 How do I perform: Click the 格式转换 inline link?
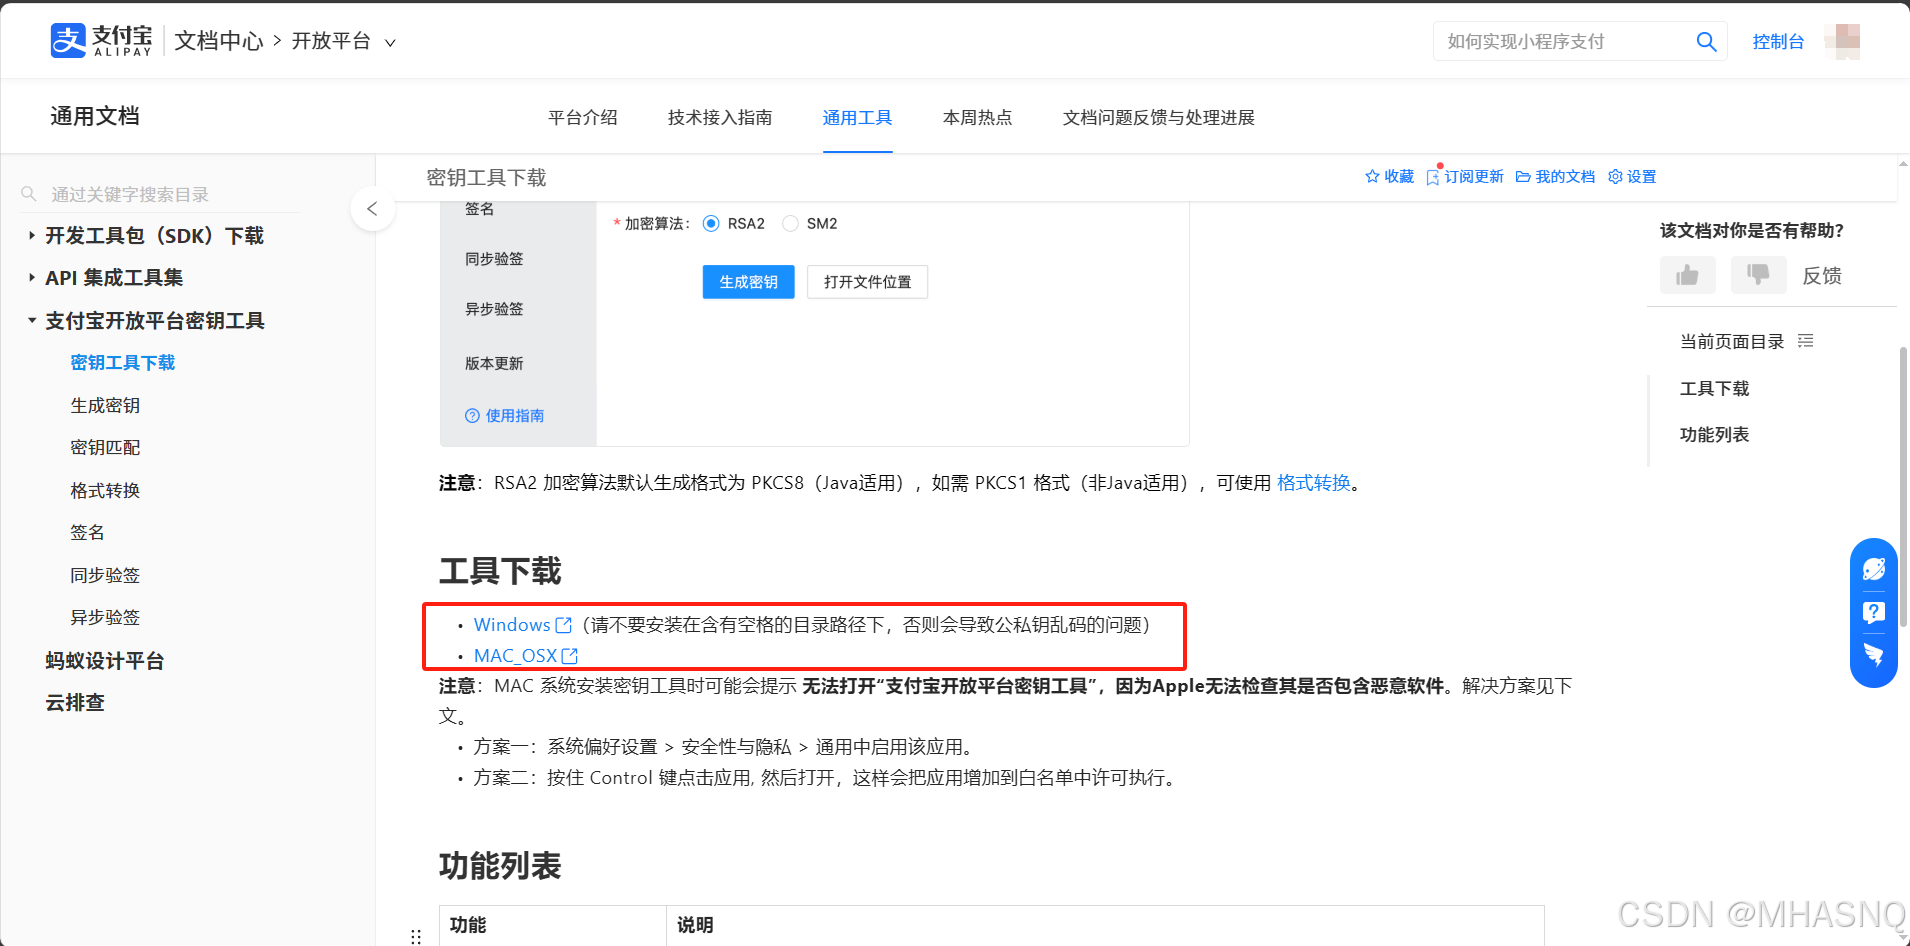click(1314, 483)
